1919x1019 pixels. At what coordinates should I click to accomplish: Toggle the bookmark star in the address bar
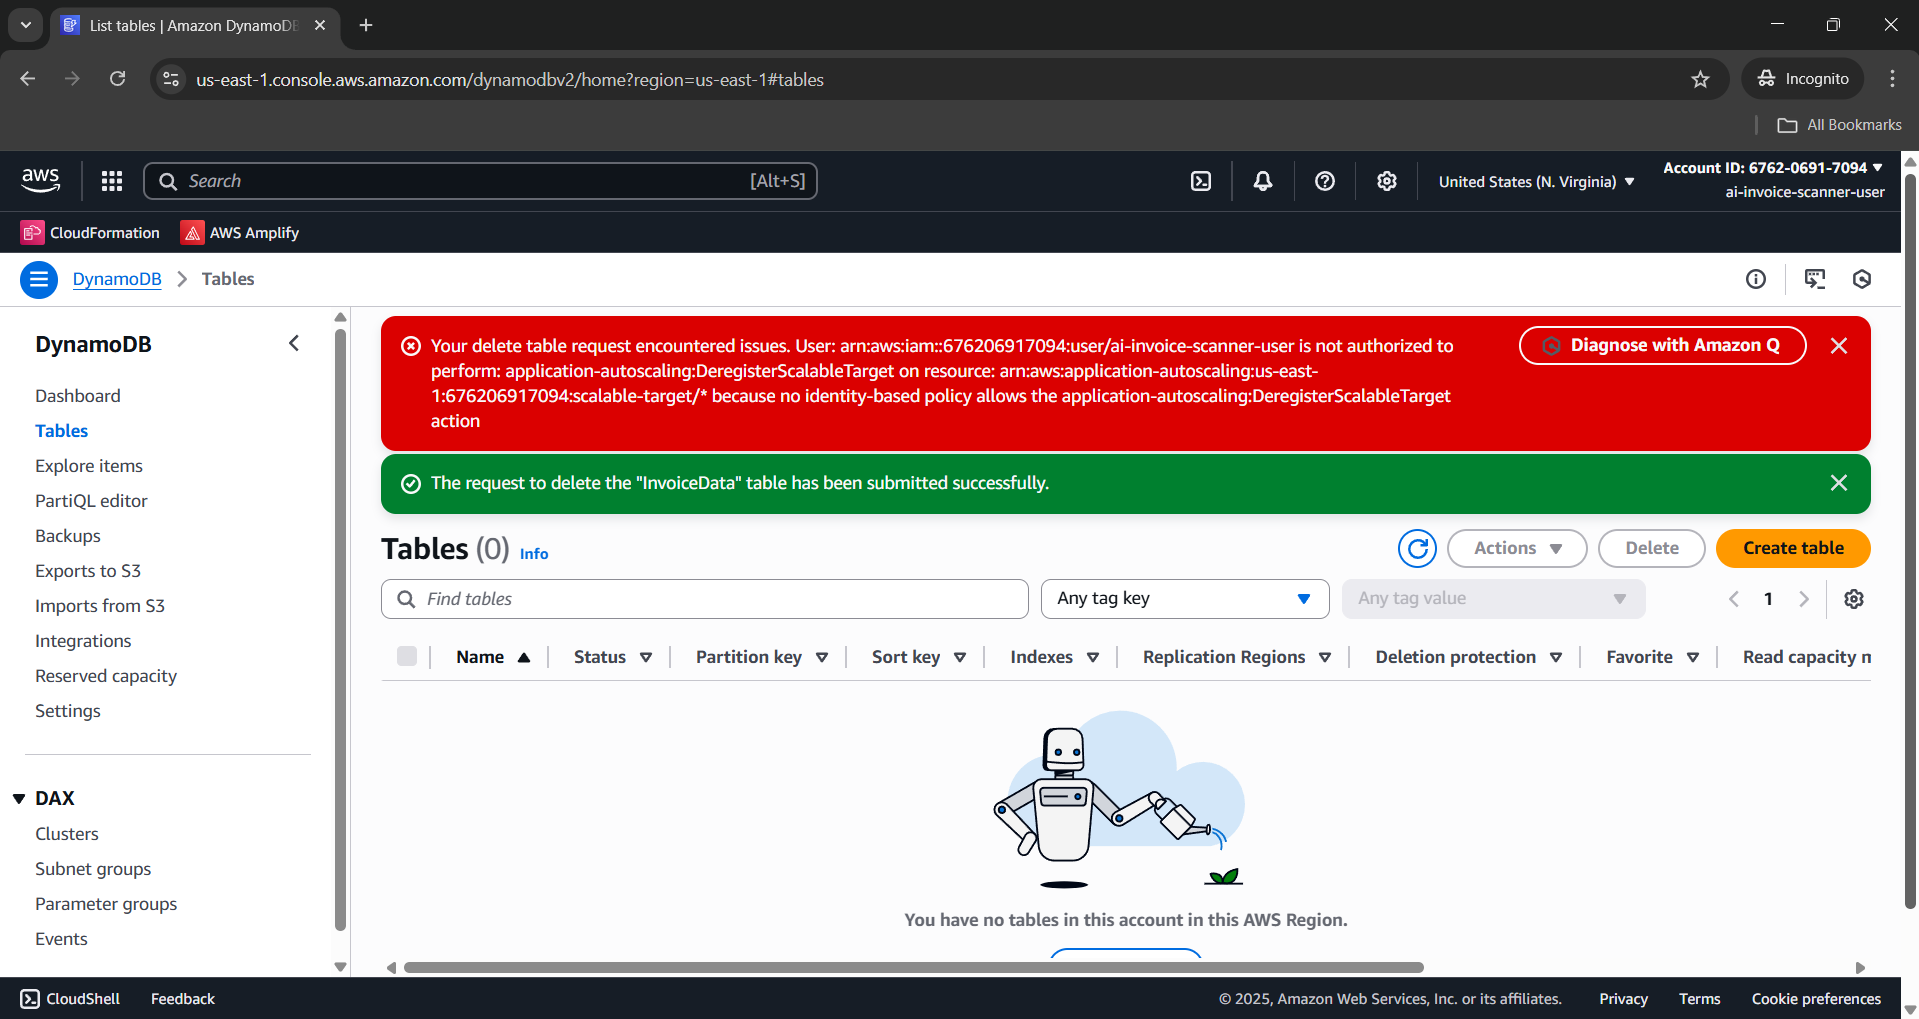[1701, 79]
